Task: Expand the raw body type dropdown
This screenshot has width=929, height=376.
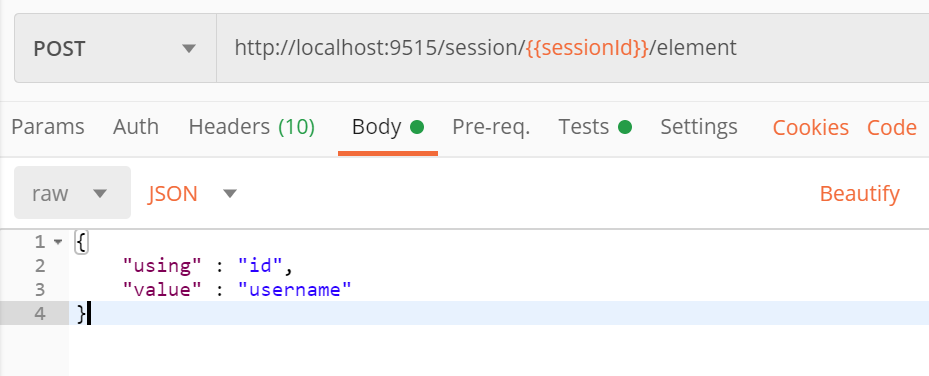Action: (x=72, y=193)
